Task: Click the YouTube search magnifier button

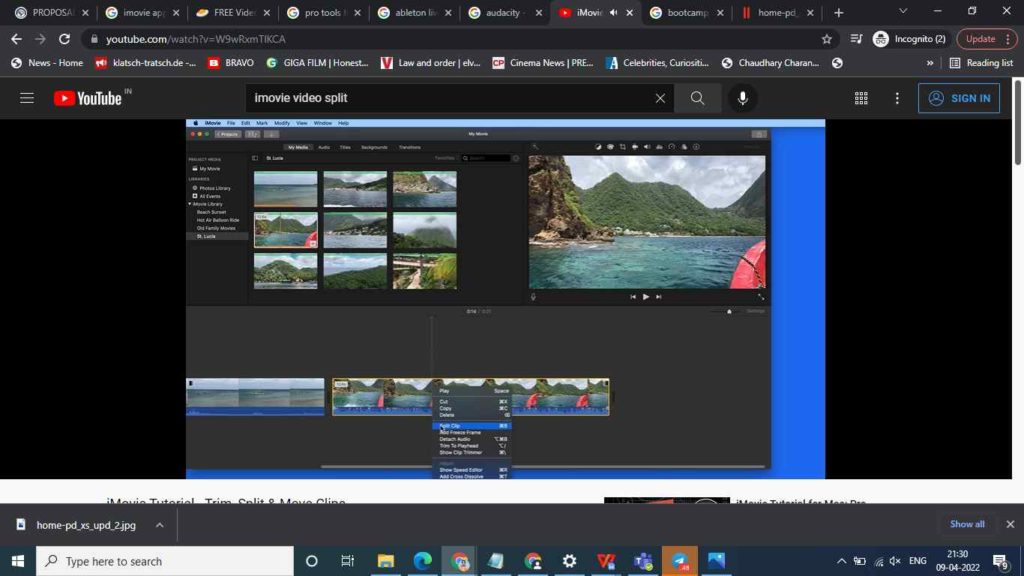Action: (697, 98)
